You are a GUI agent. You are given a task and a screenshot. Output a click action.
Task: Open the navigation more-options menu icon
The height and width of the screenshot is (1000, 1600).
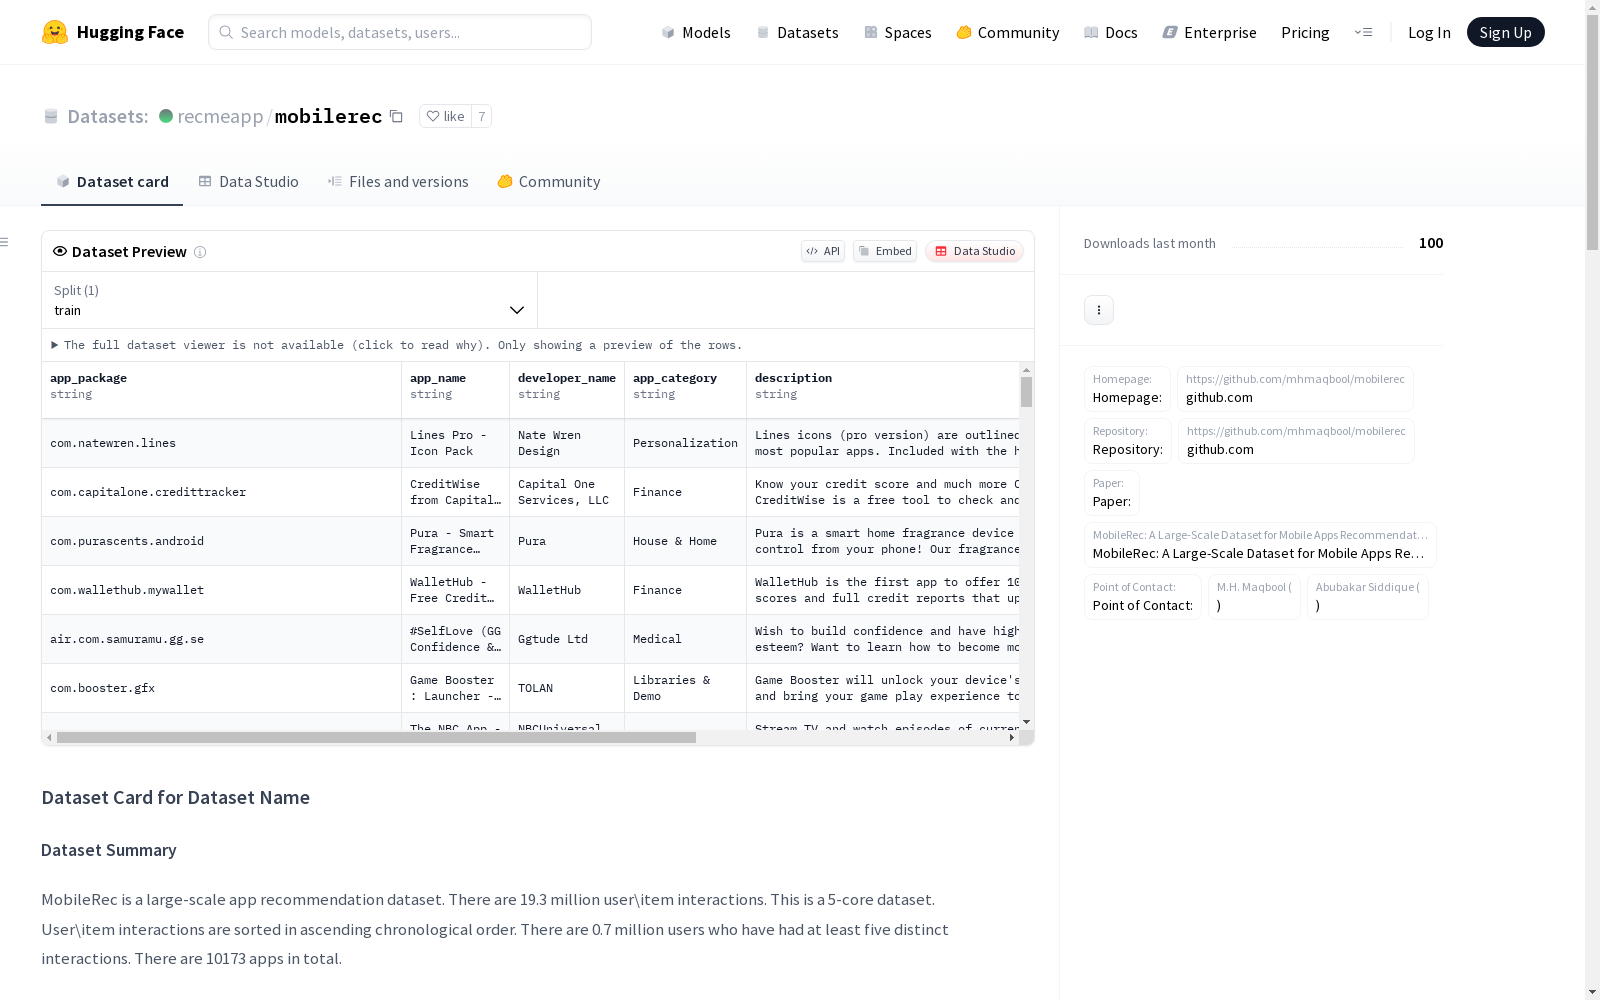point(1363,32)
